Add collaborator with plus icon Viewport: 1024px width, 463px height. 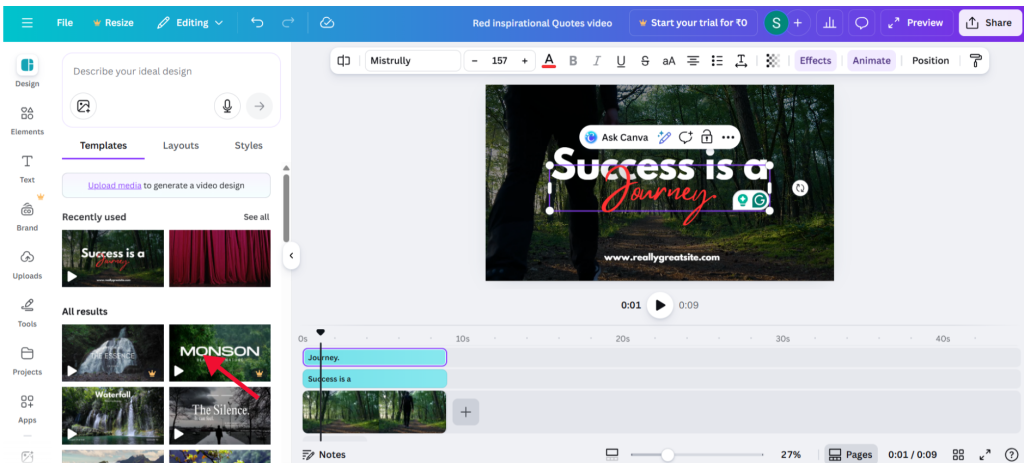(x=797, y=23)
